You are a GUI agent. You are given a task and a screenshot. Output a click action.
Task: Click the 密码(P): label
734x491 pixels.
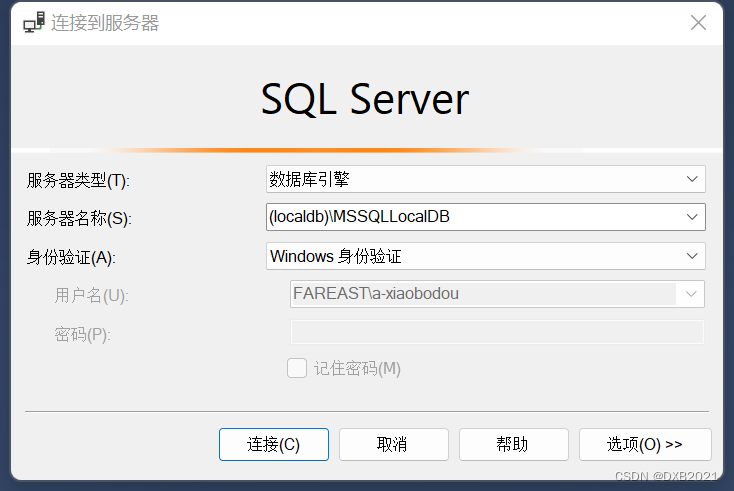(x=82, y=335)
